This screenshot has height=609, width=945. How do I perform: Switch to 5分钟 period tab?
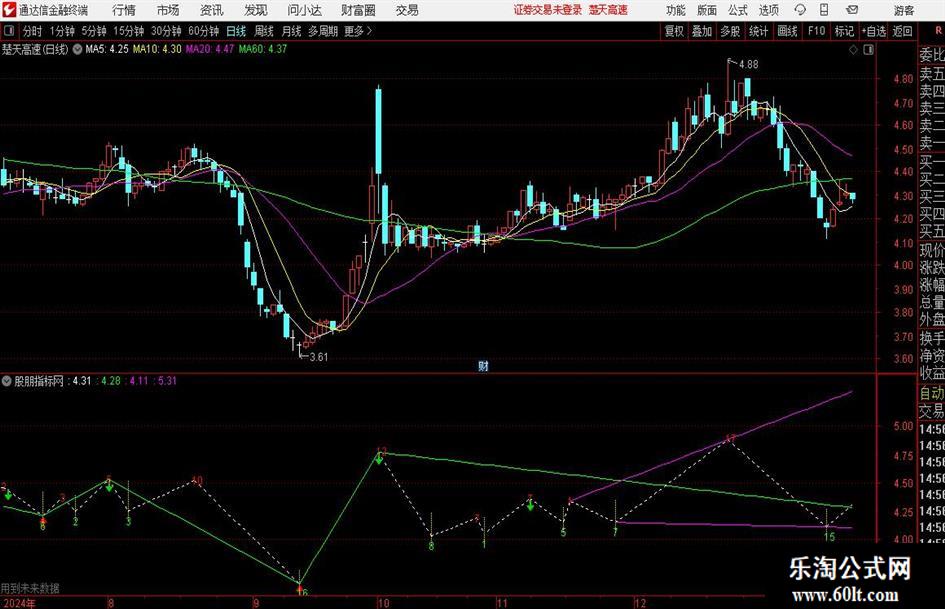point(94,31)
